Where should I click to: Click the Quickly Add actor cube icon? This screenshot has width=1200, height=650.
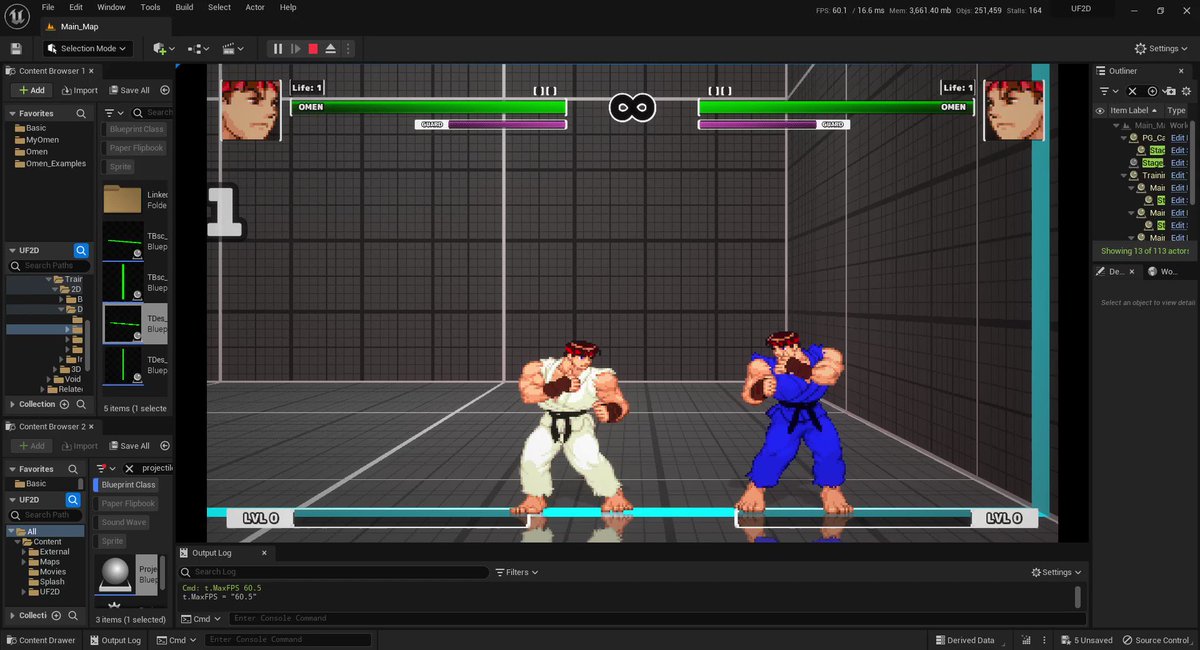point(159,48)
